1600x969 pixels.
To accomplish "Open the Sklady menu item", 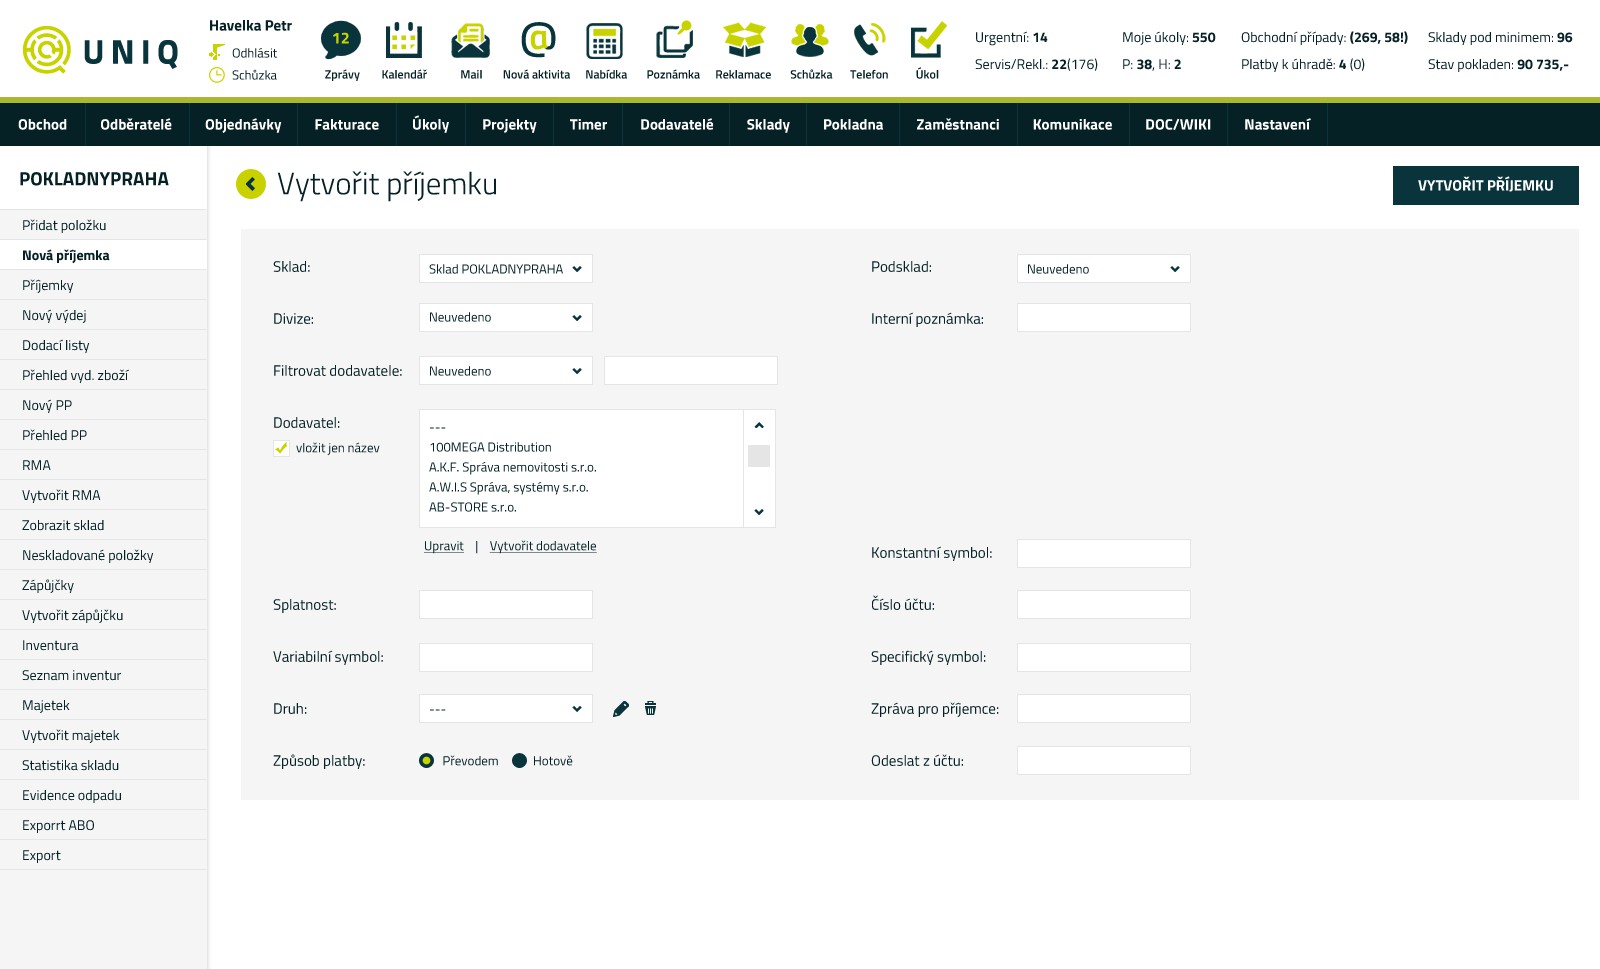I will point(767,124).
